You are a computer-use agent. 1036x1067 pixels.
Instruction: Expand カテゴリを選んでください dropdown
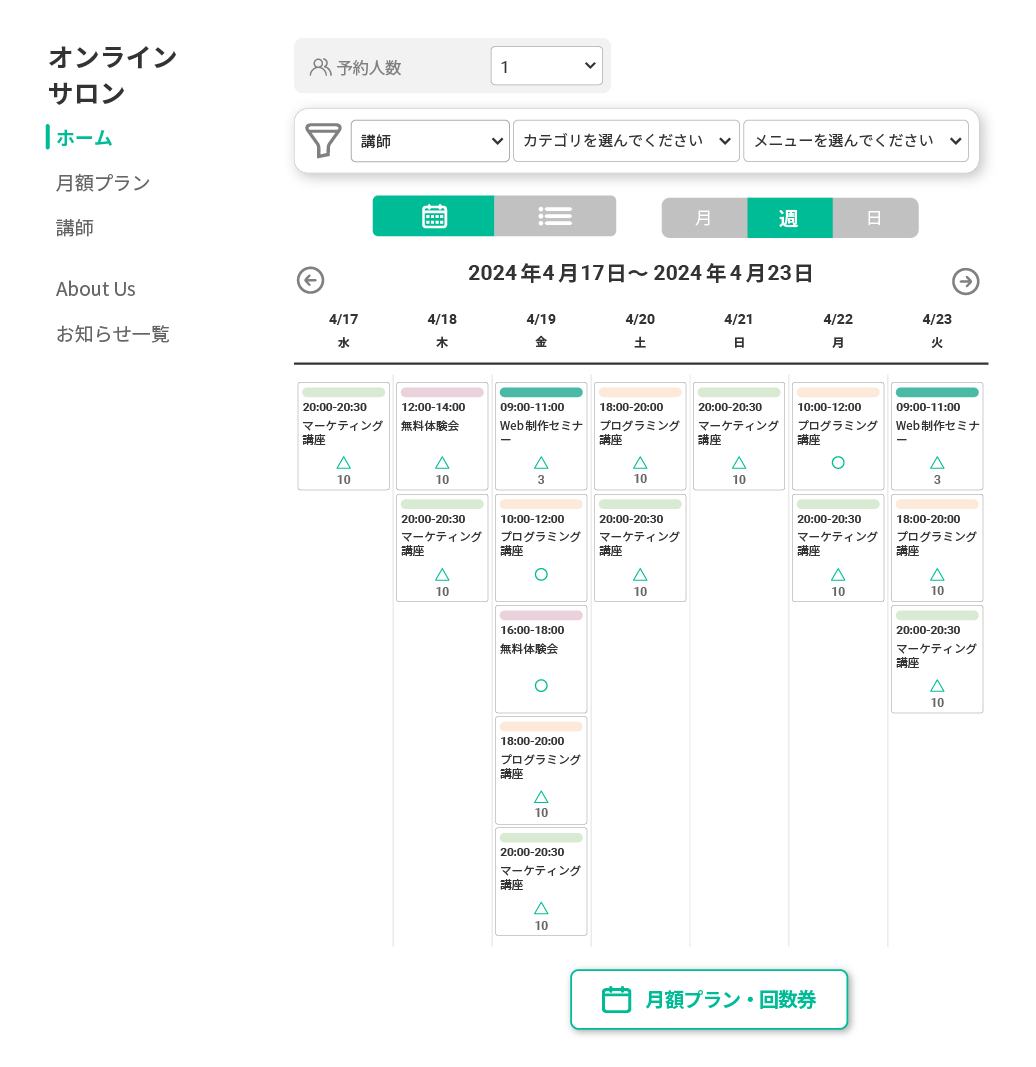pyautogui.click(x=626, y=141)
